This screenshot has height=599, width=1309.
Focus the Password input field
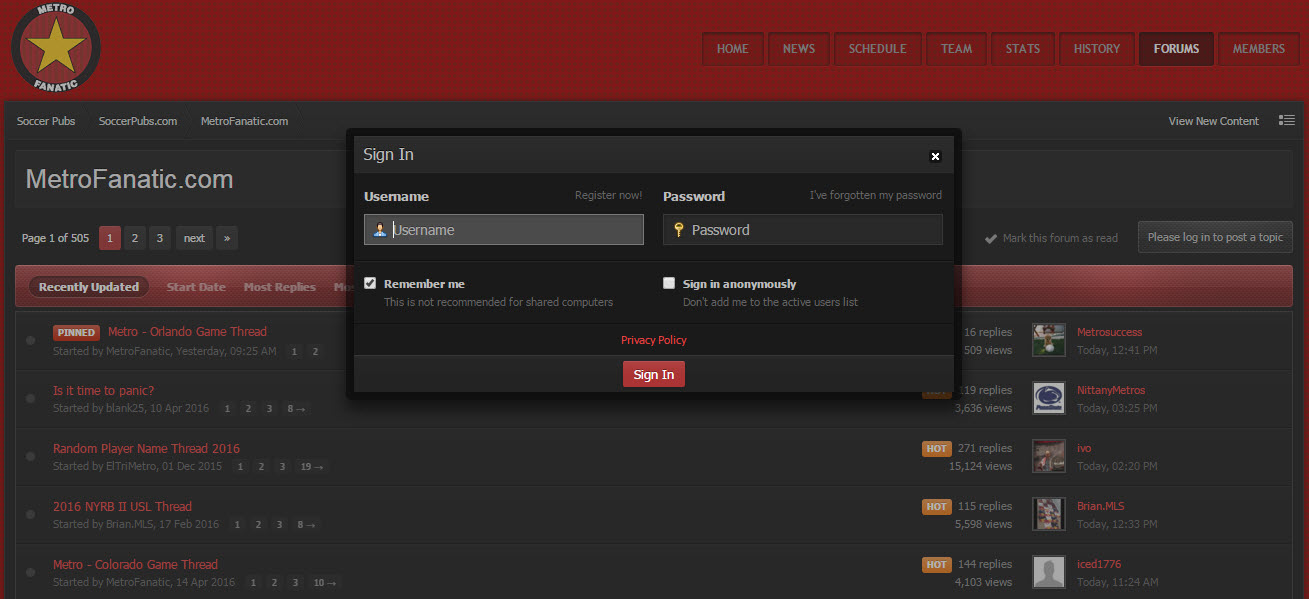pos(803,229)
